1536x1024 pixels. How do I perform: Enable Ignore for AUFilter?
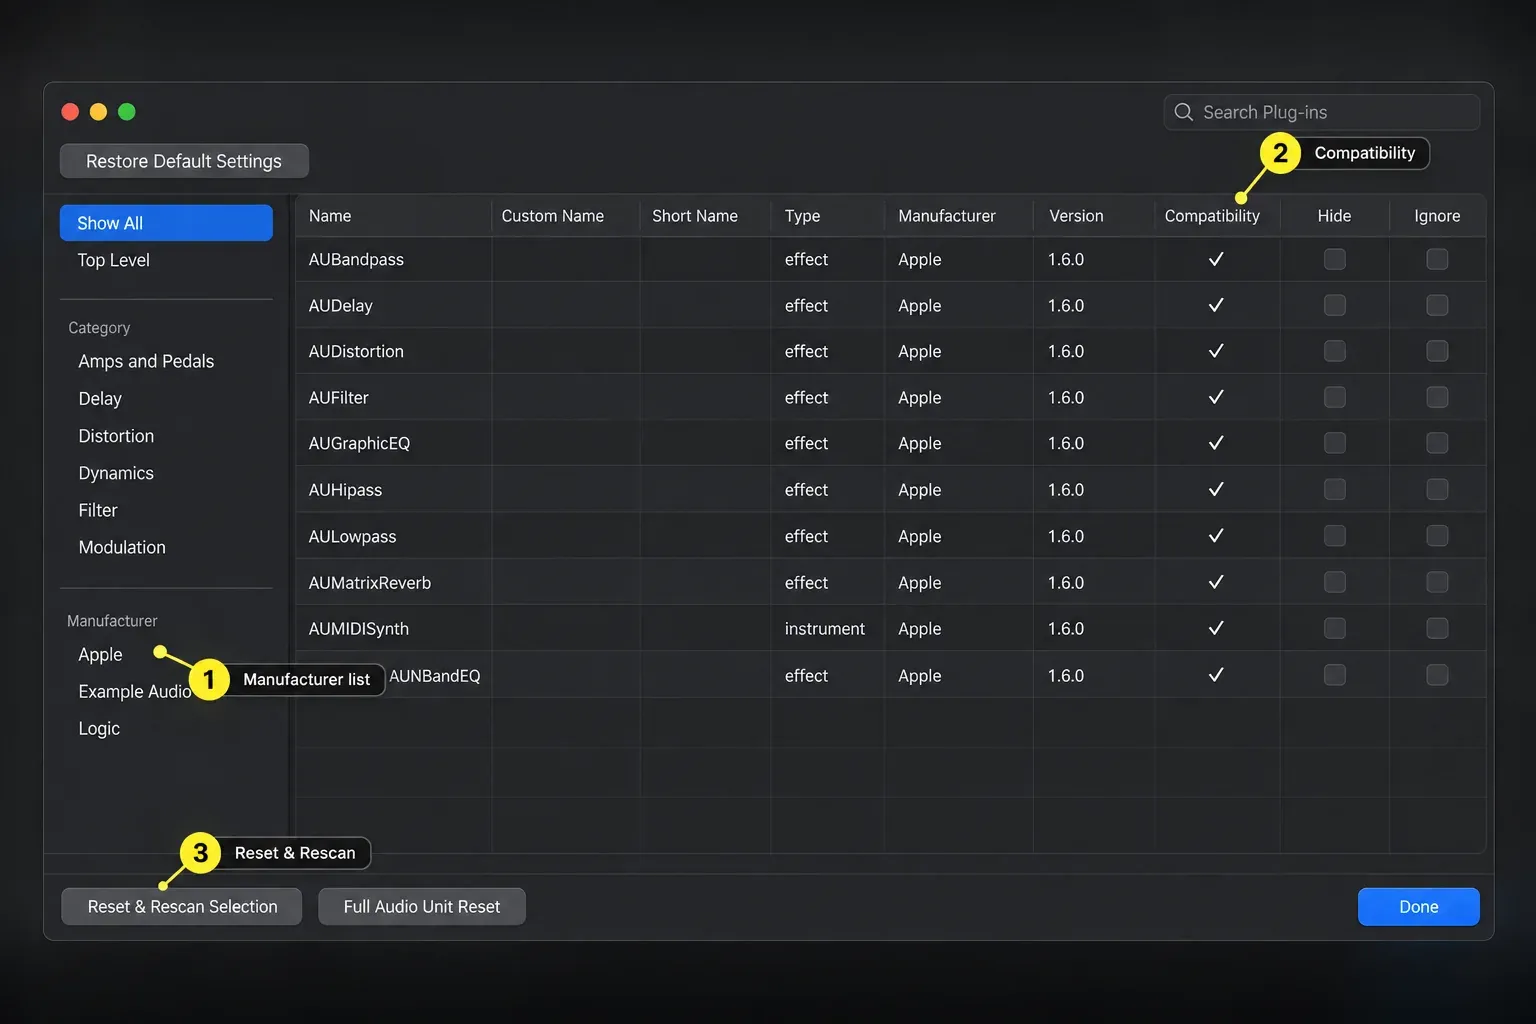[1437, 397]
